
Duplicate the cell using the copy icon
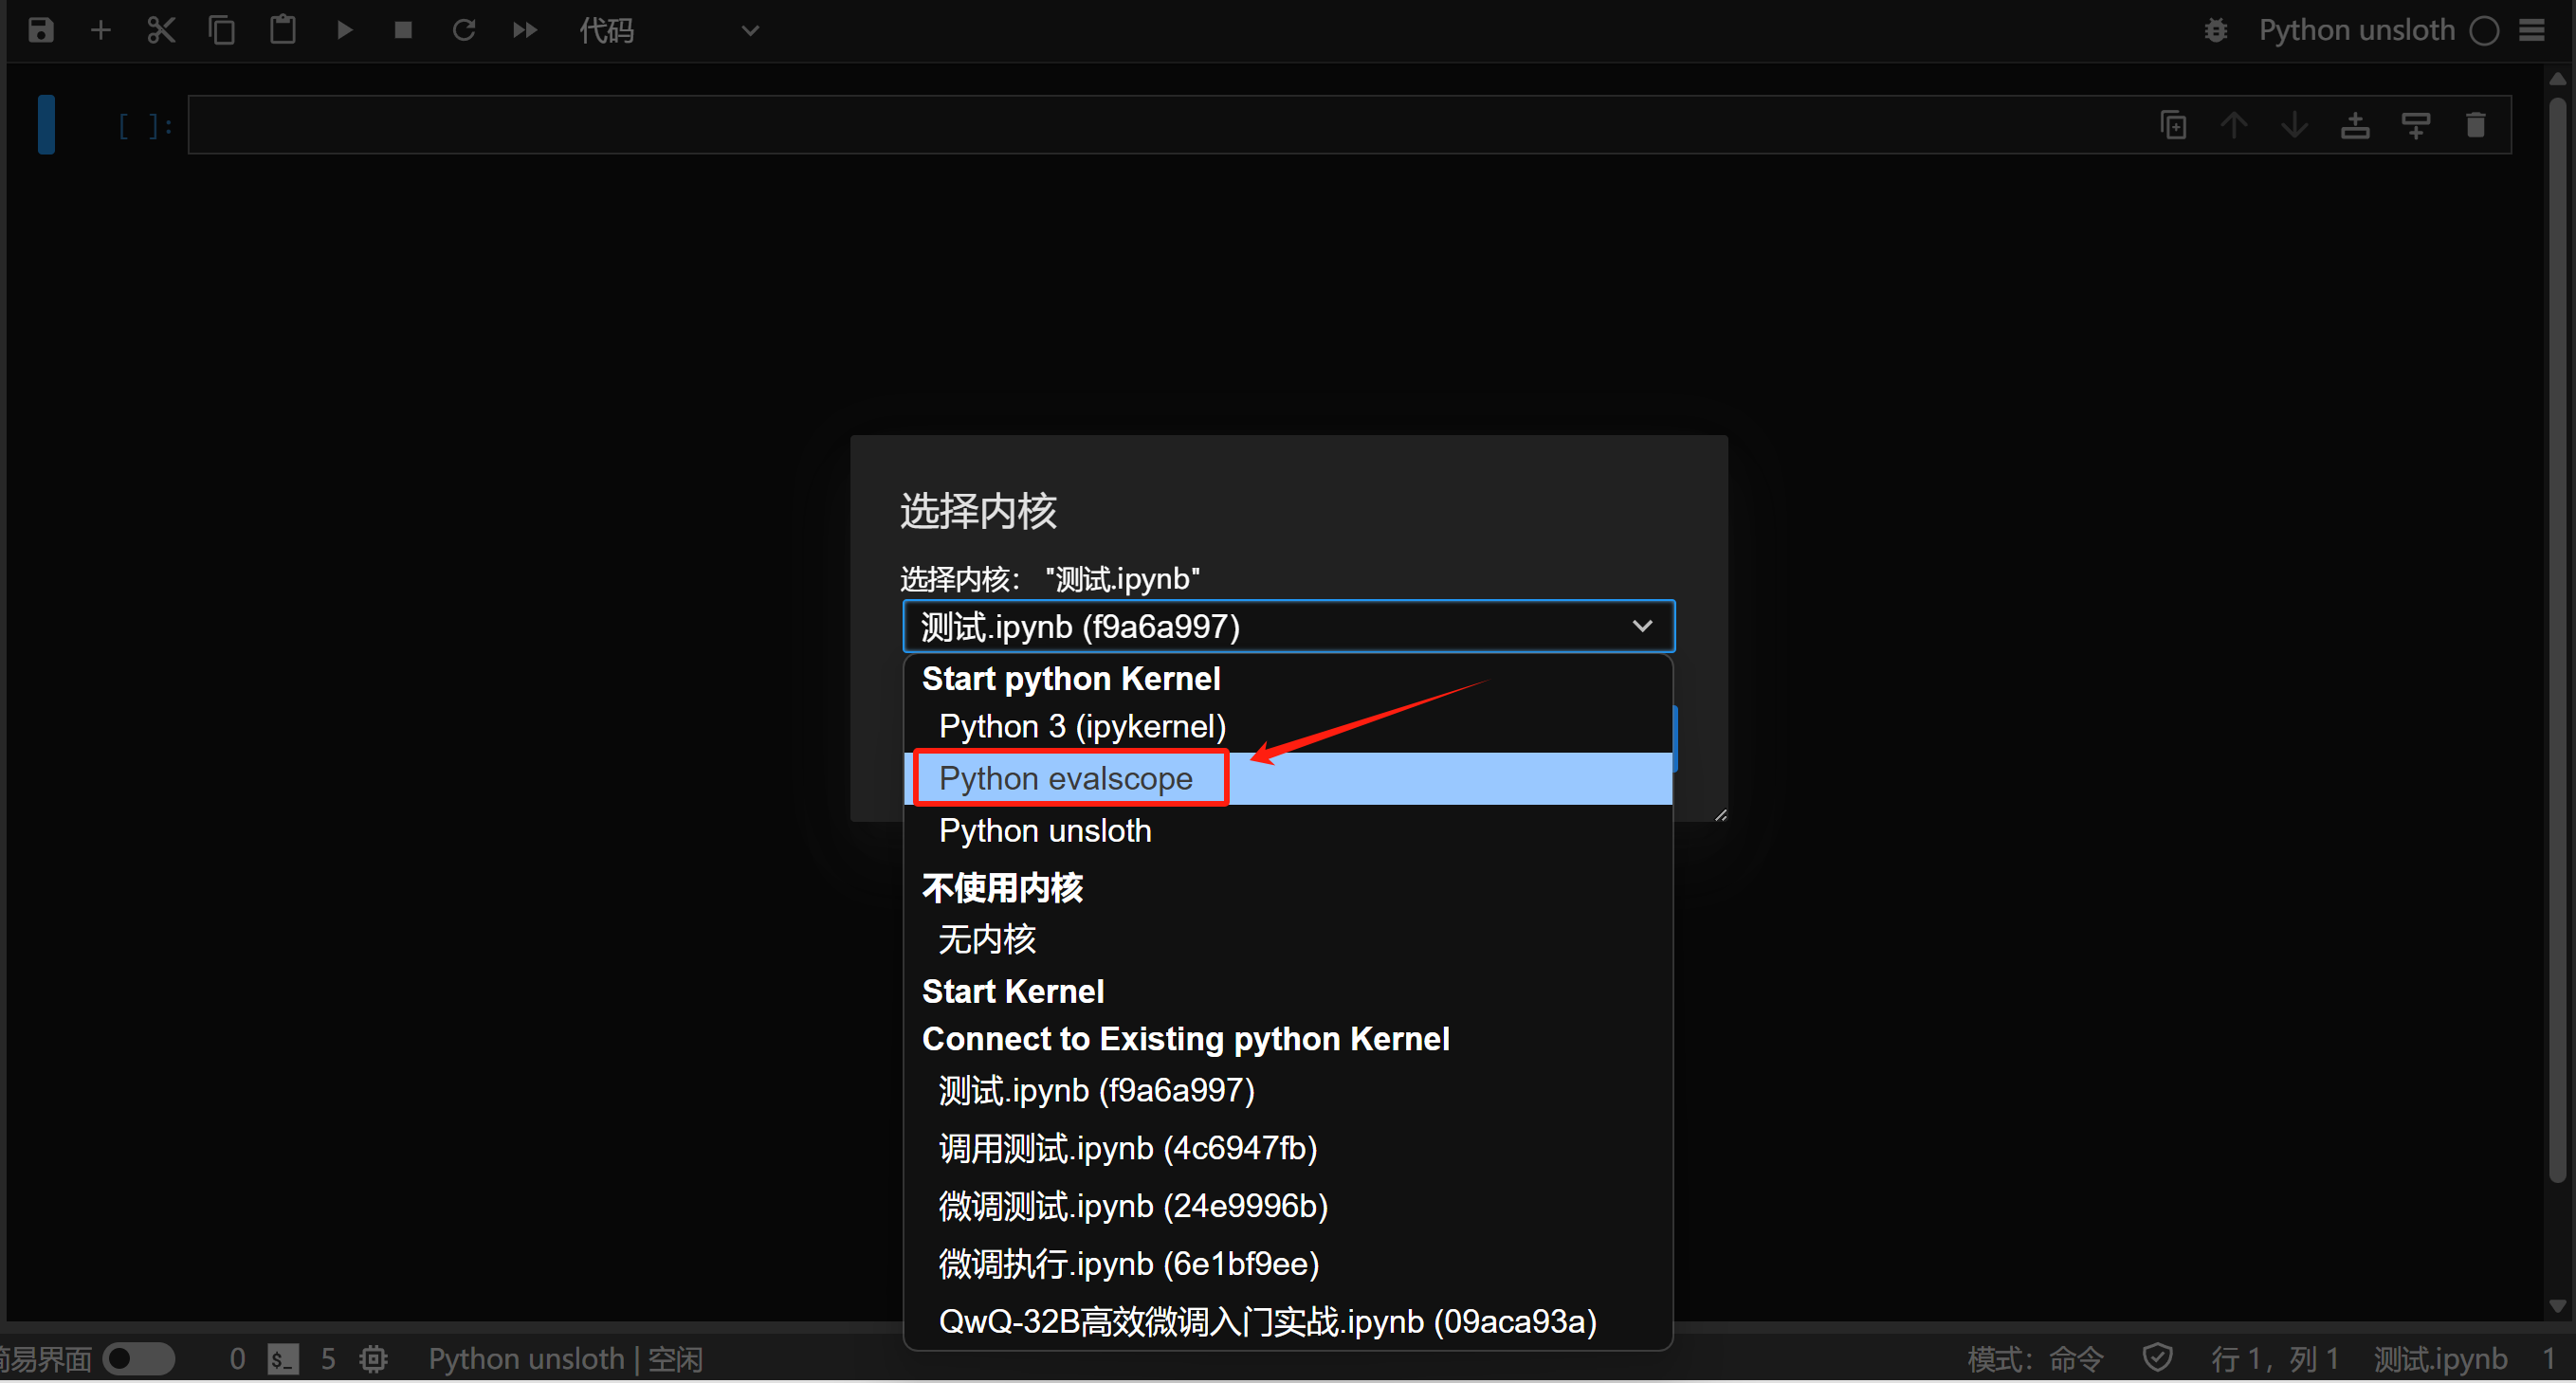pyautogui.click(x=2173, y=125)
